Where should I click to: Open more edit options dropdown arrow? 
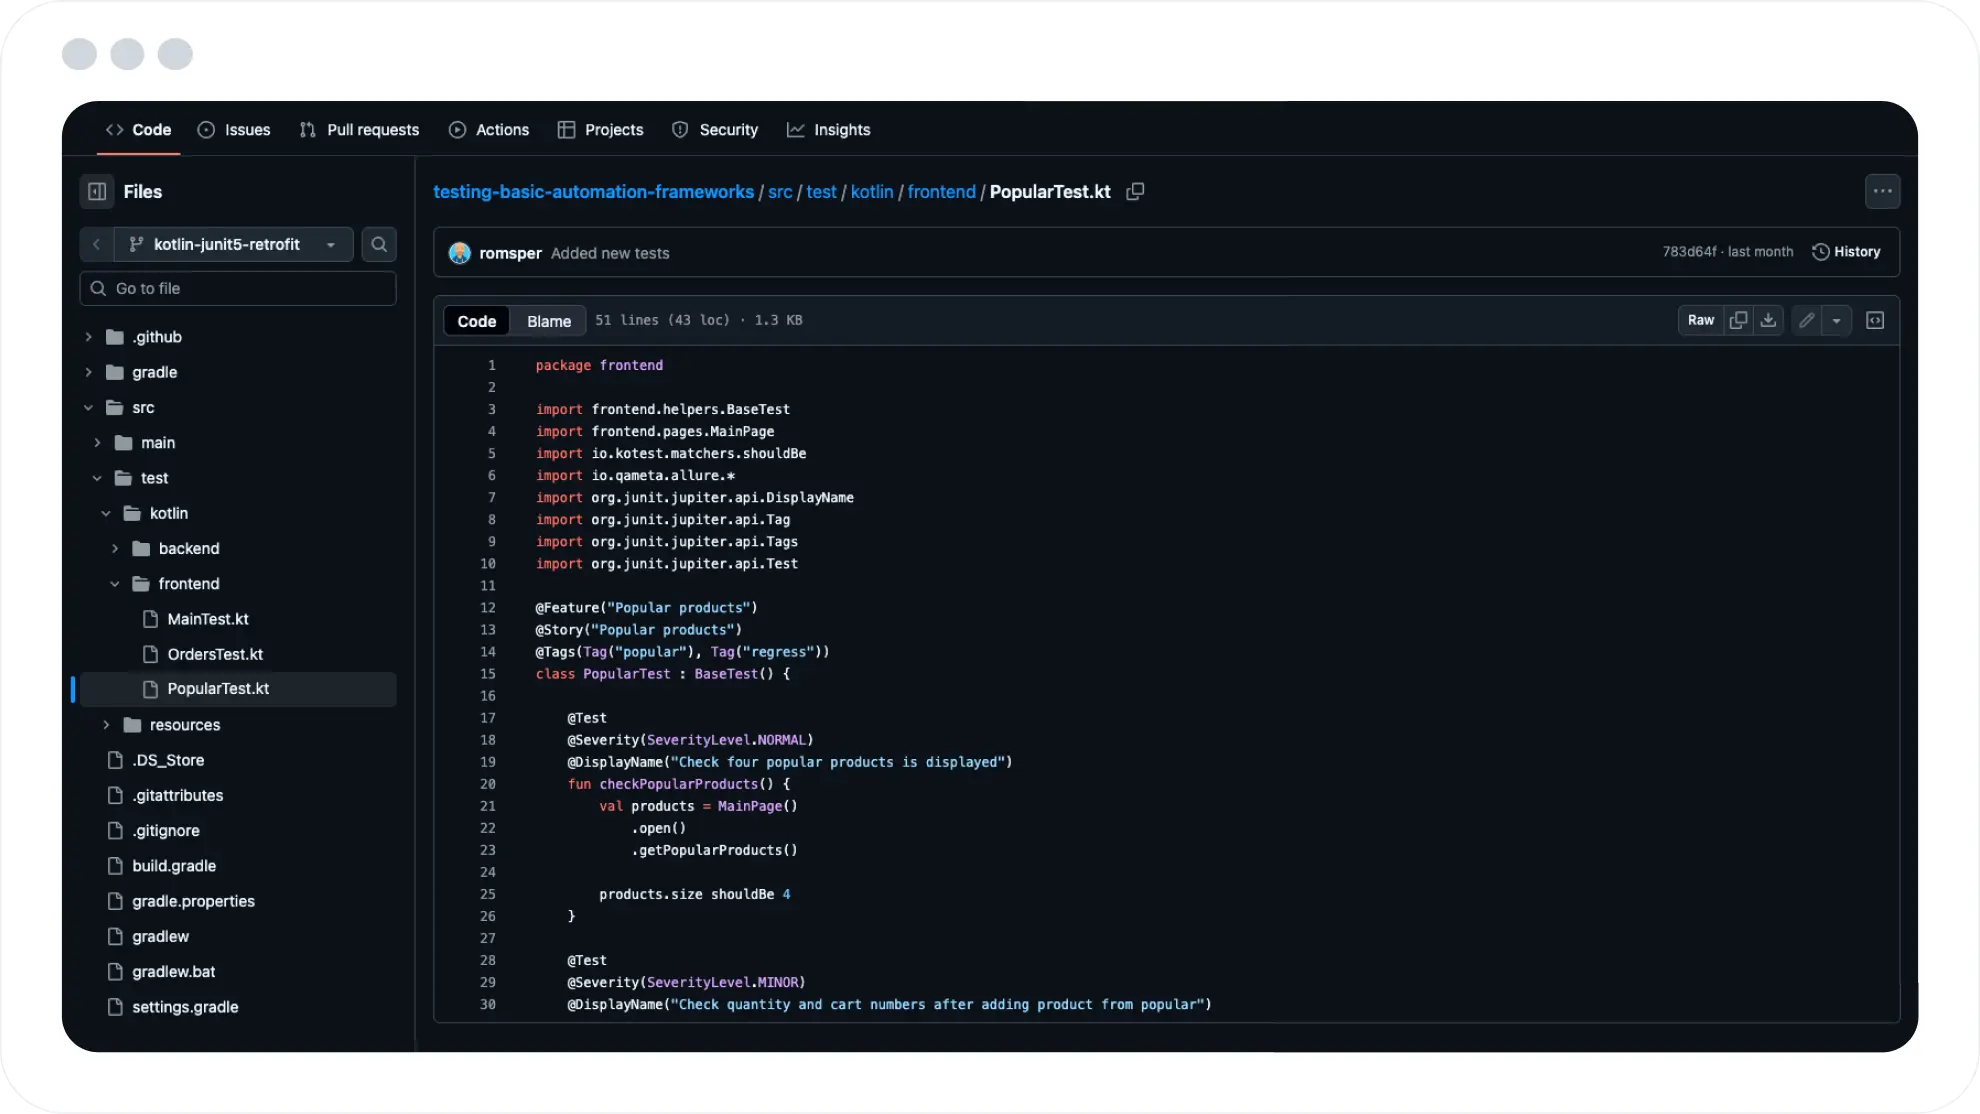pyautogui.click(x=1836, y=320)
